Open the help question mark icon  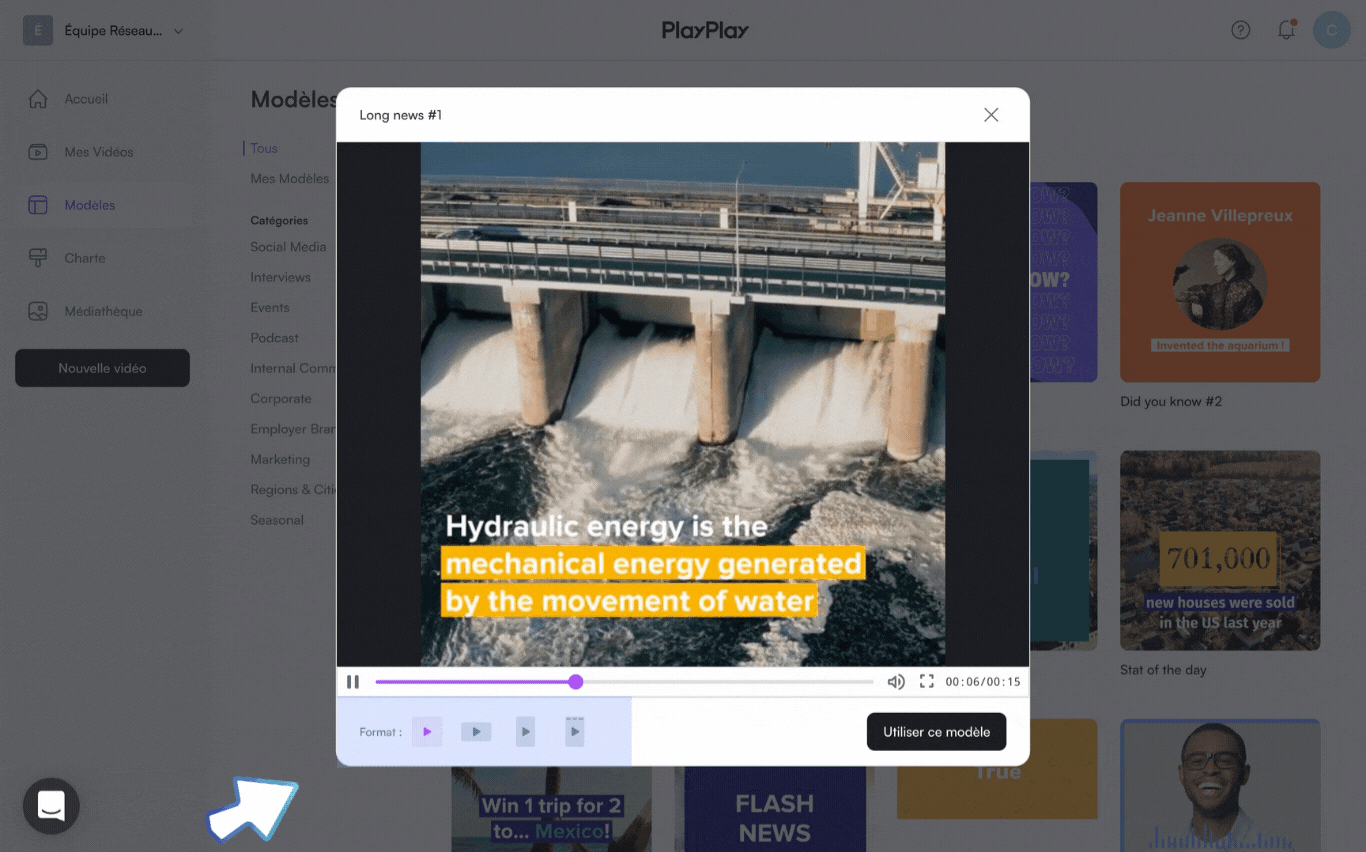click(x=1241, y=30)
